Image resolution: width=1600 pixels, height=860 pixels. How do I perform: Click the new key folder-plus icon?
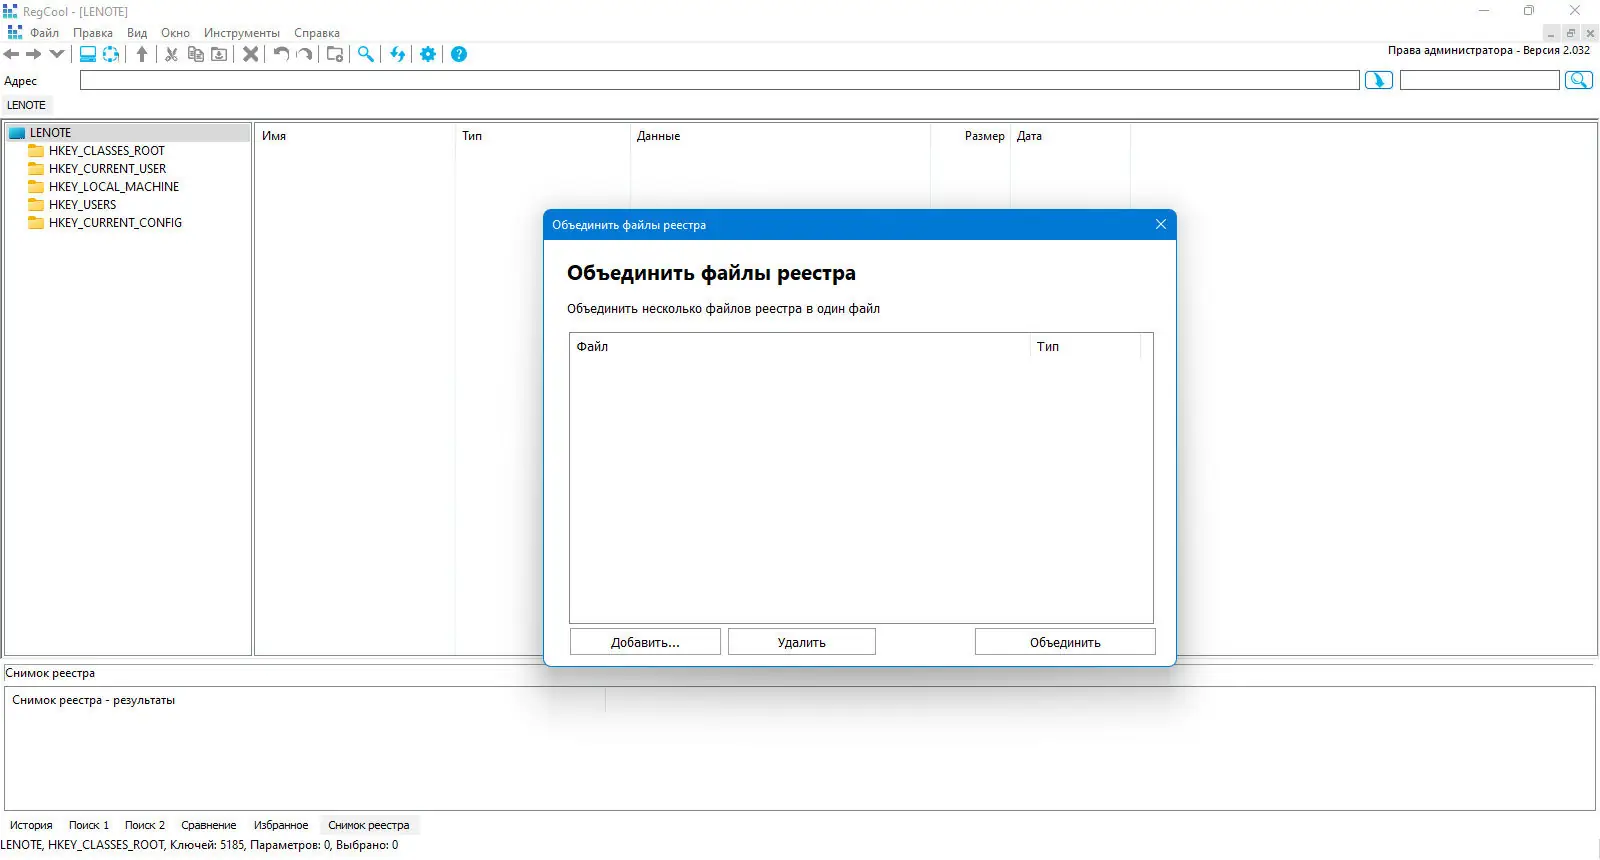tap(335, 54)
